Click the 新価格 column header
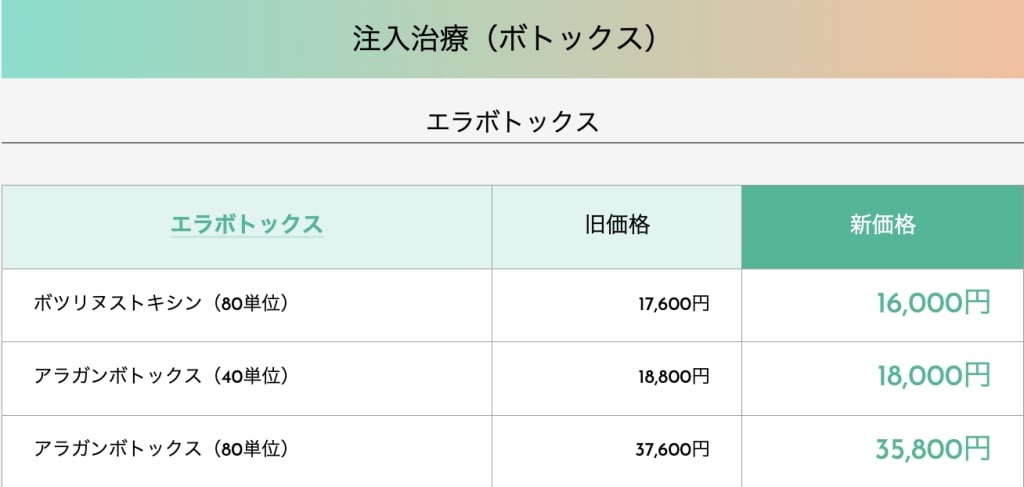 point(882,225)
